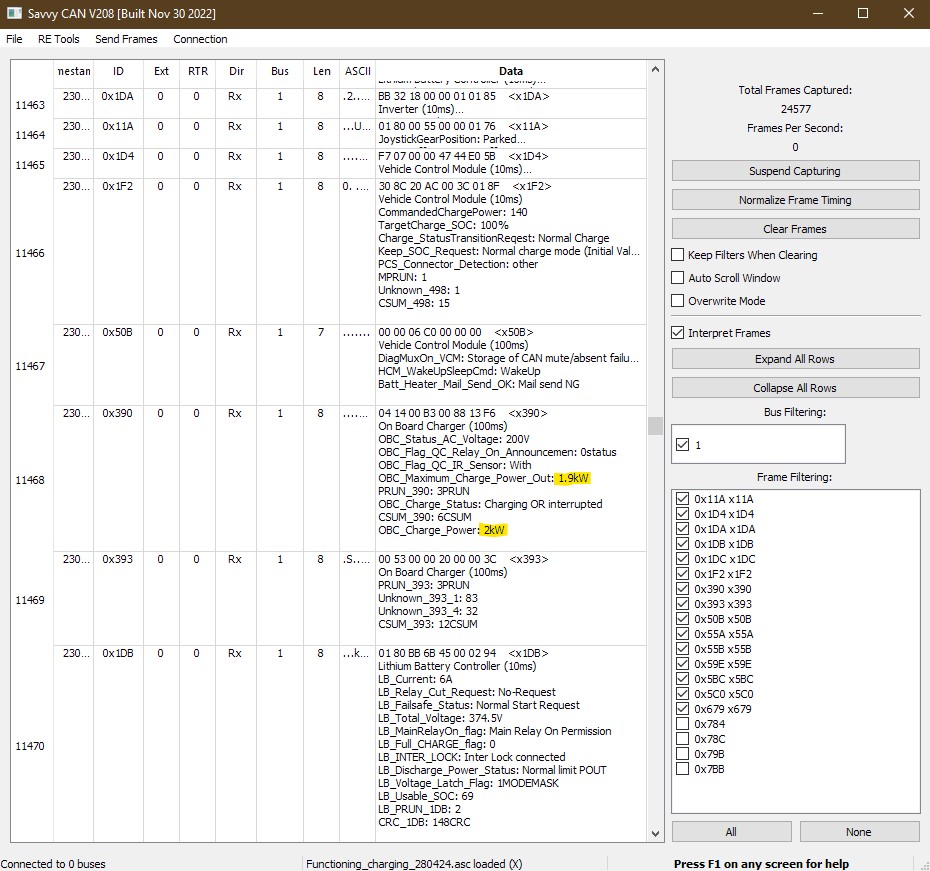Open the Send Frames menu
Viewport: 930px width, 871px height.
[x=126, y=39]
